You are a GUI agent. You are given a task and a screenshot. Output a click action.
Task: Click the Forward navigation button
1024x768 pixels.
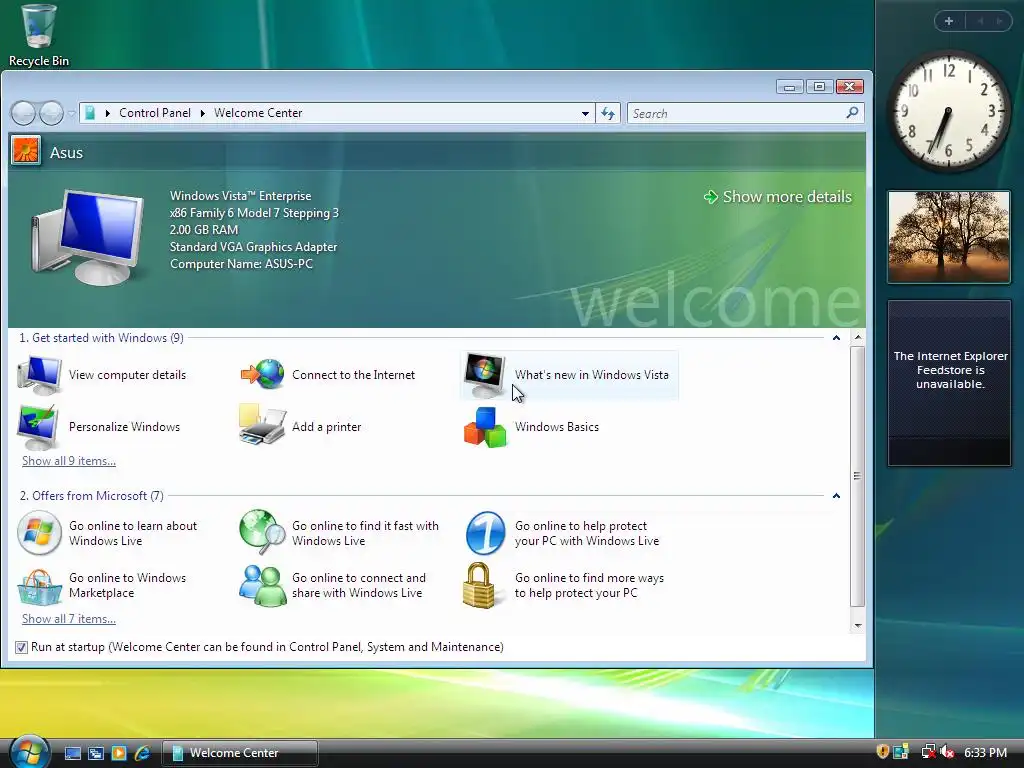coord(52,114)
